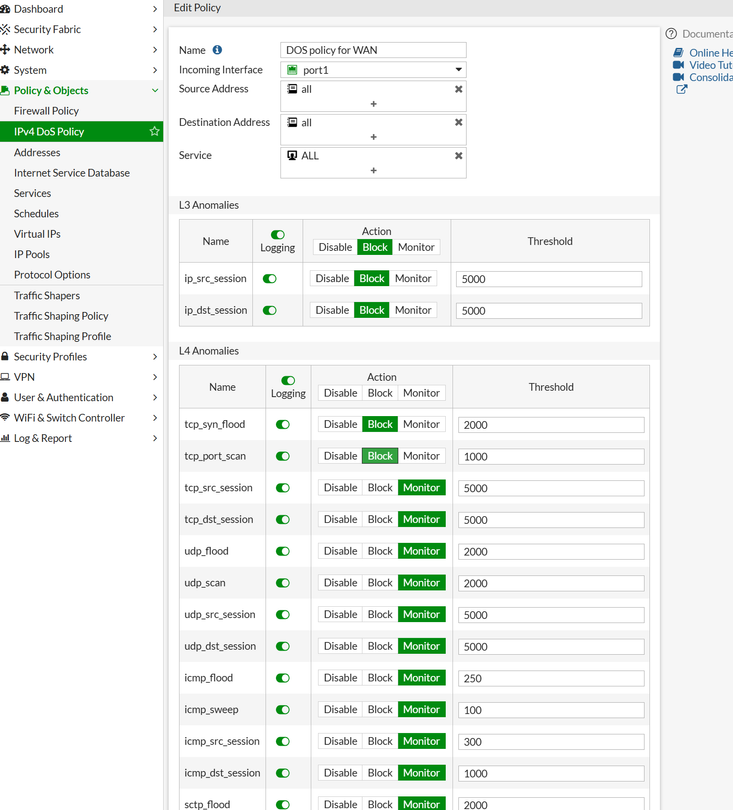Viewport: 733px width, 810px height.
Task: Click the policy Name text field
Action: click(373, 50)
